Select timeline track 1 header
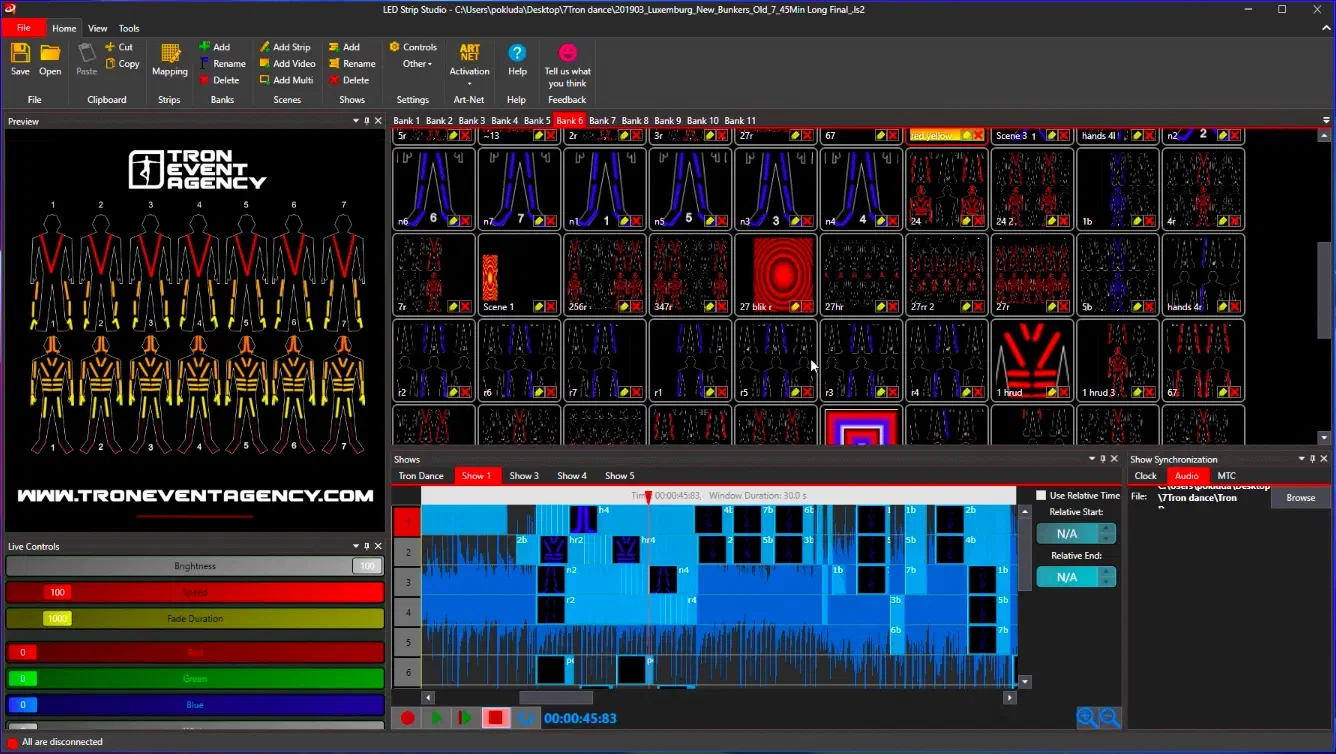 [407, 521]
